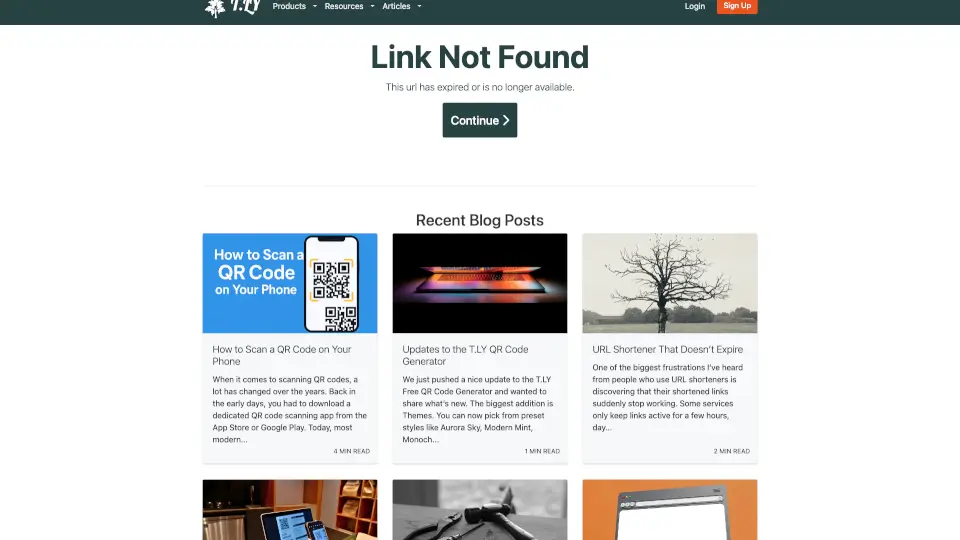Open the glowing laptop blog image
The width and height of the screenshot is (960, 540).
[480, 283]
